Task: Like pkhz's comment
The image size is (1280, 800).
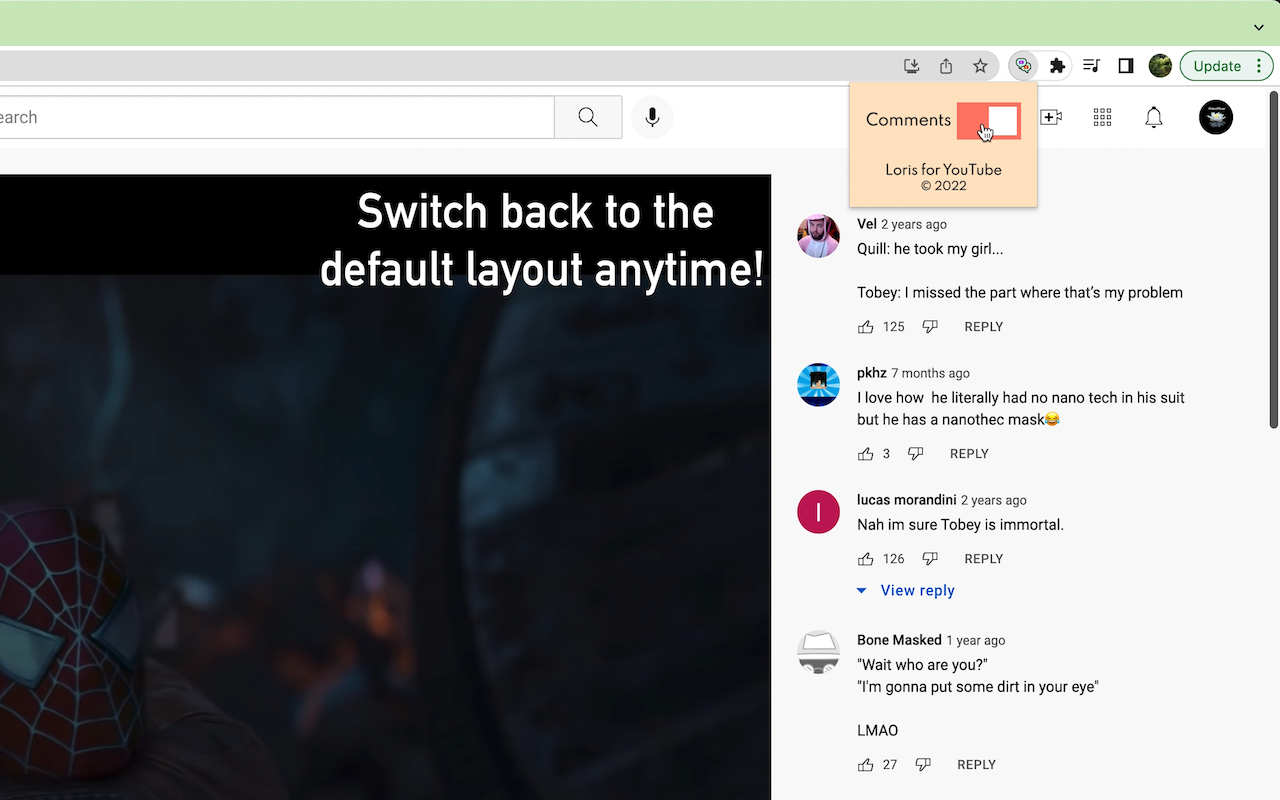Action: [x=866, y=454]
